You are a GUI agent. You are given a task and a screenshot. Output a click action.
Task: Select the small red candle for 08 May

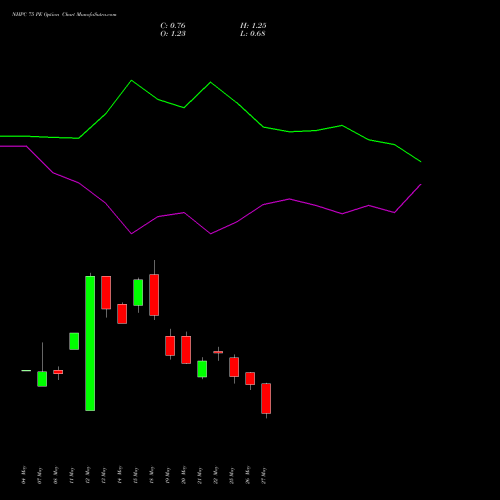tap(58, 372)
